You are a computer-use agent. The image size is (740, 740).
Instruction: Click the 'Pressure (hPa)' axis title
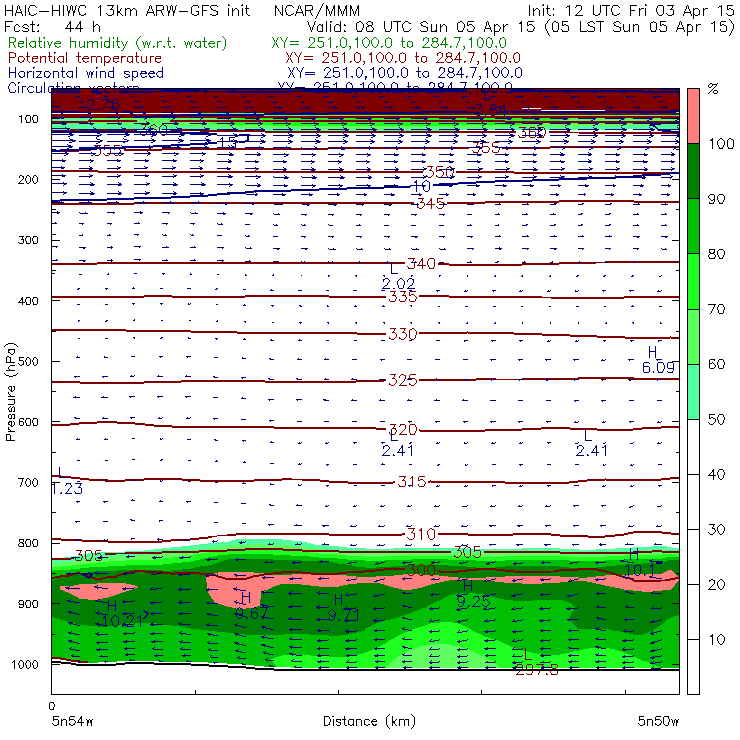(10, 392)
